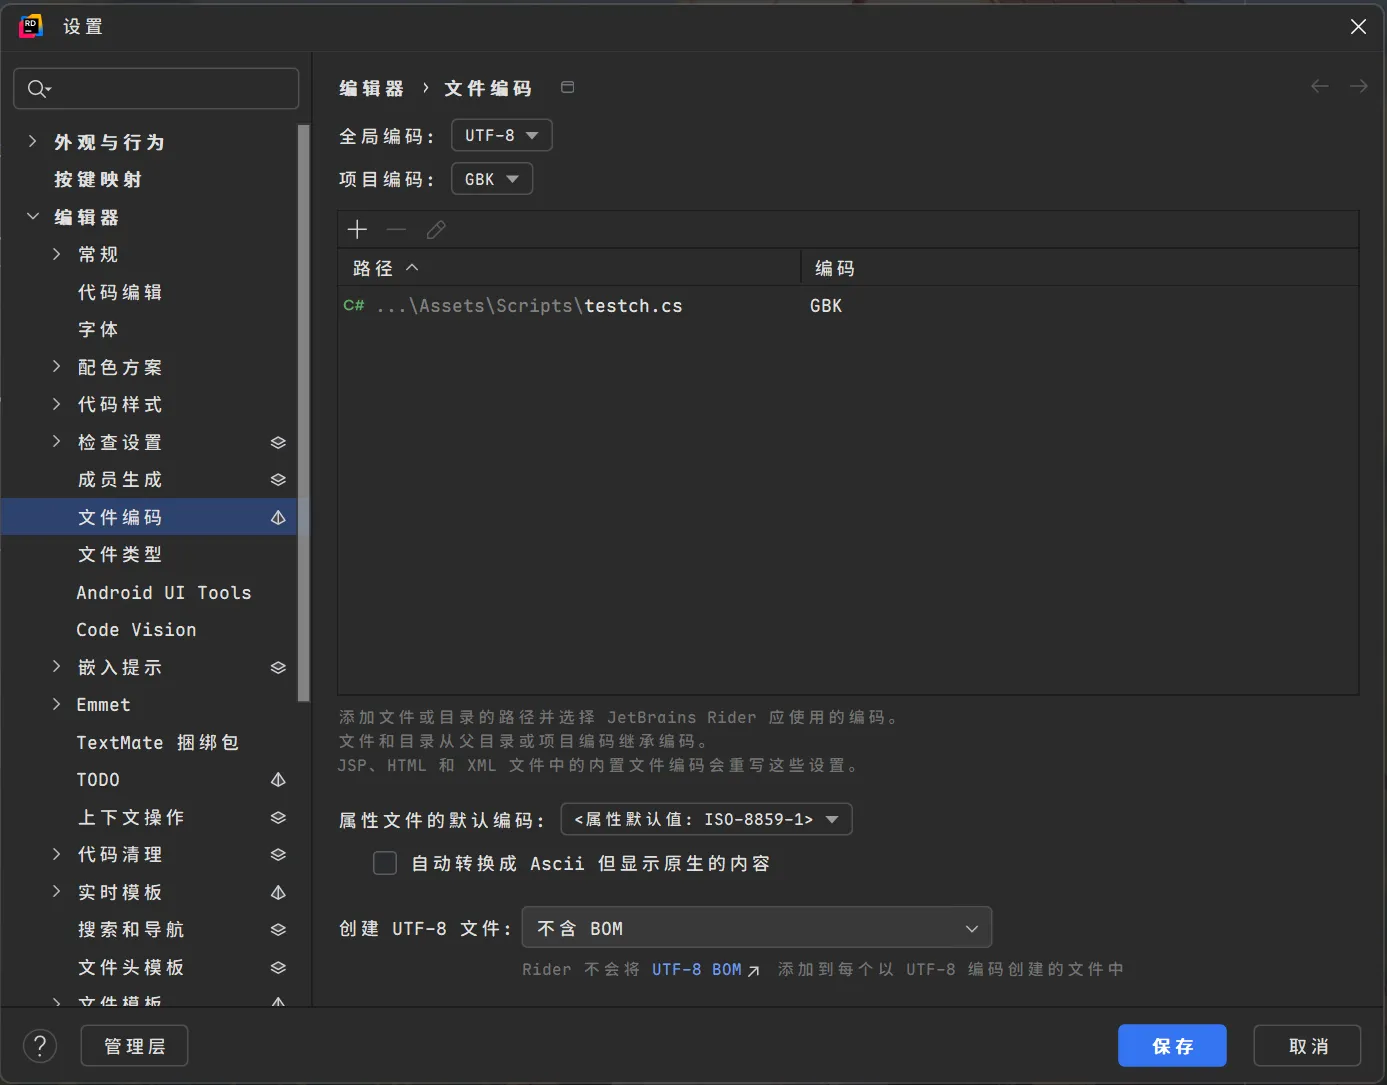Click search magnifier in settings search box
Screen dimensions: 1387x1085
tap(37, 89)
